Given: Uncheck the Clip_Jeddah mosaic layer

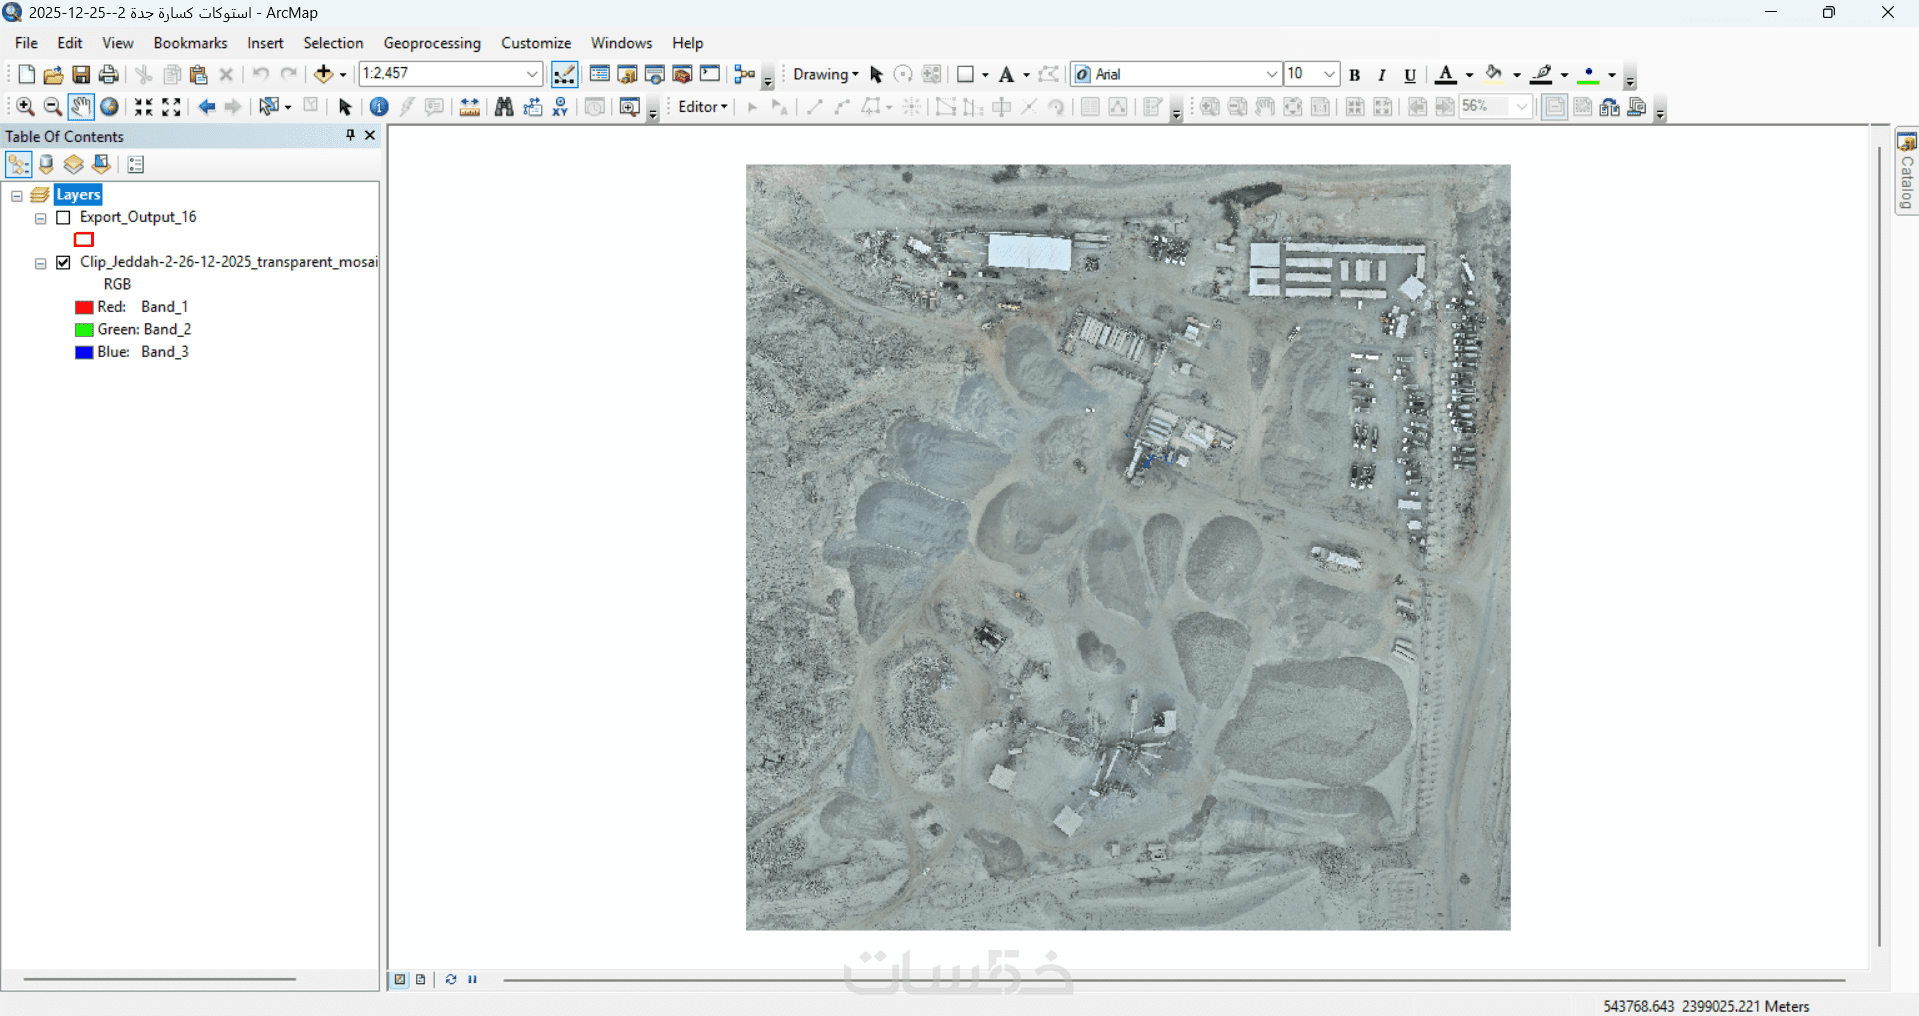Looking at the screenshot, I should (x=63, y=262).
